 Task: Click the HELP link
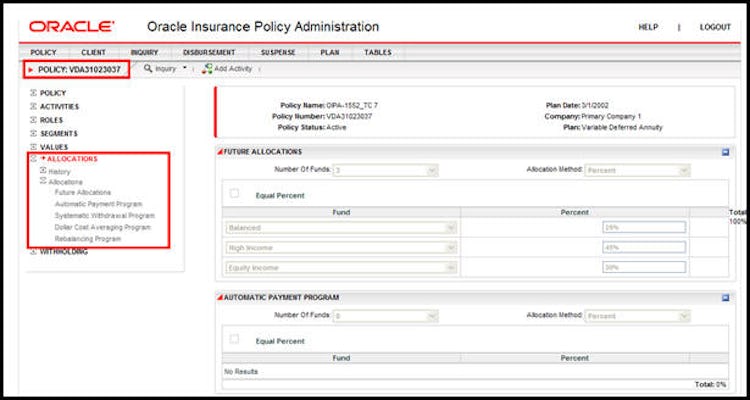tap(648, 27)
